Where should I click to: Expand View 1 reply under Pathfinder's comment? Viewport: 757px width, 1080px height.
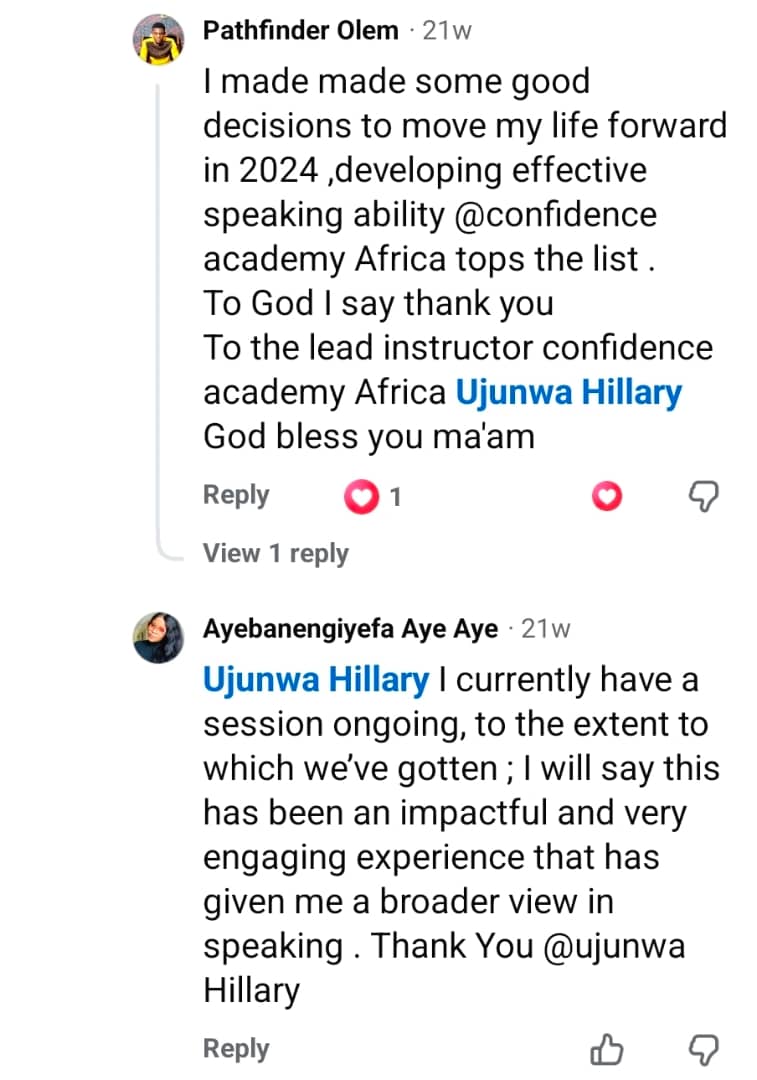point(276,553)
